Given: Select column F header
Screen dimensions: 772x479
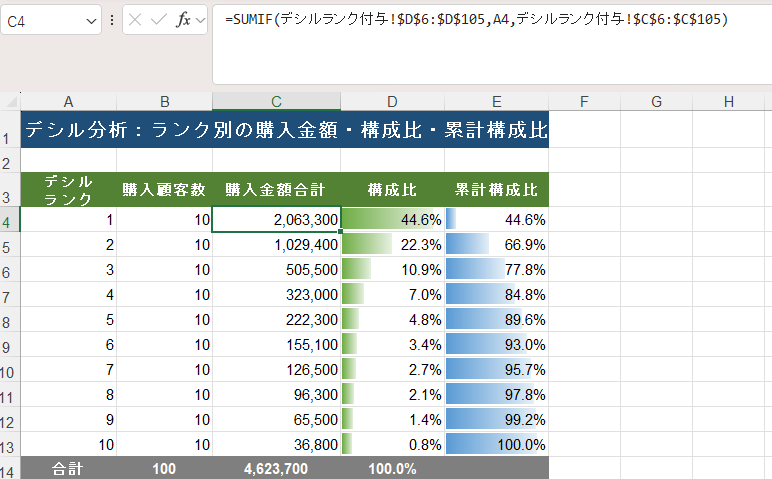Looking at the screenshot, I should [x=584, y=102].
